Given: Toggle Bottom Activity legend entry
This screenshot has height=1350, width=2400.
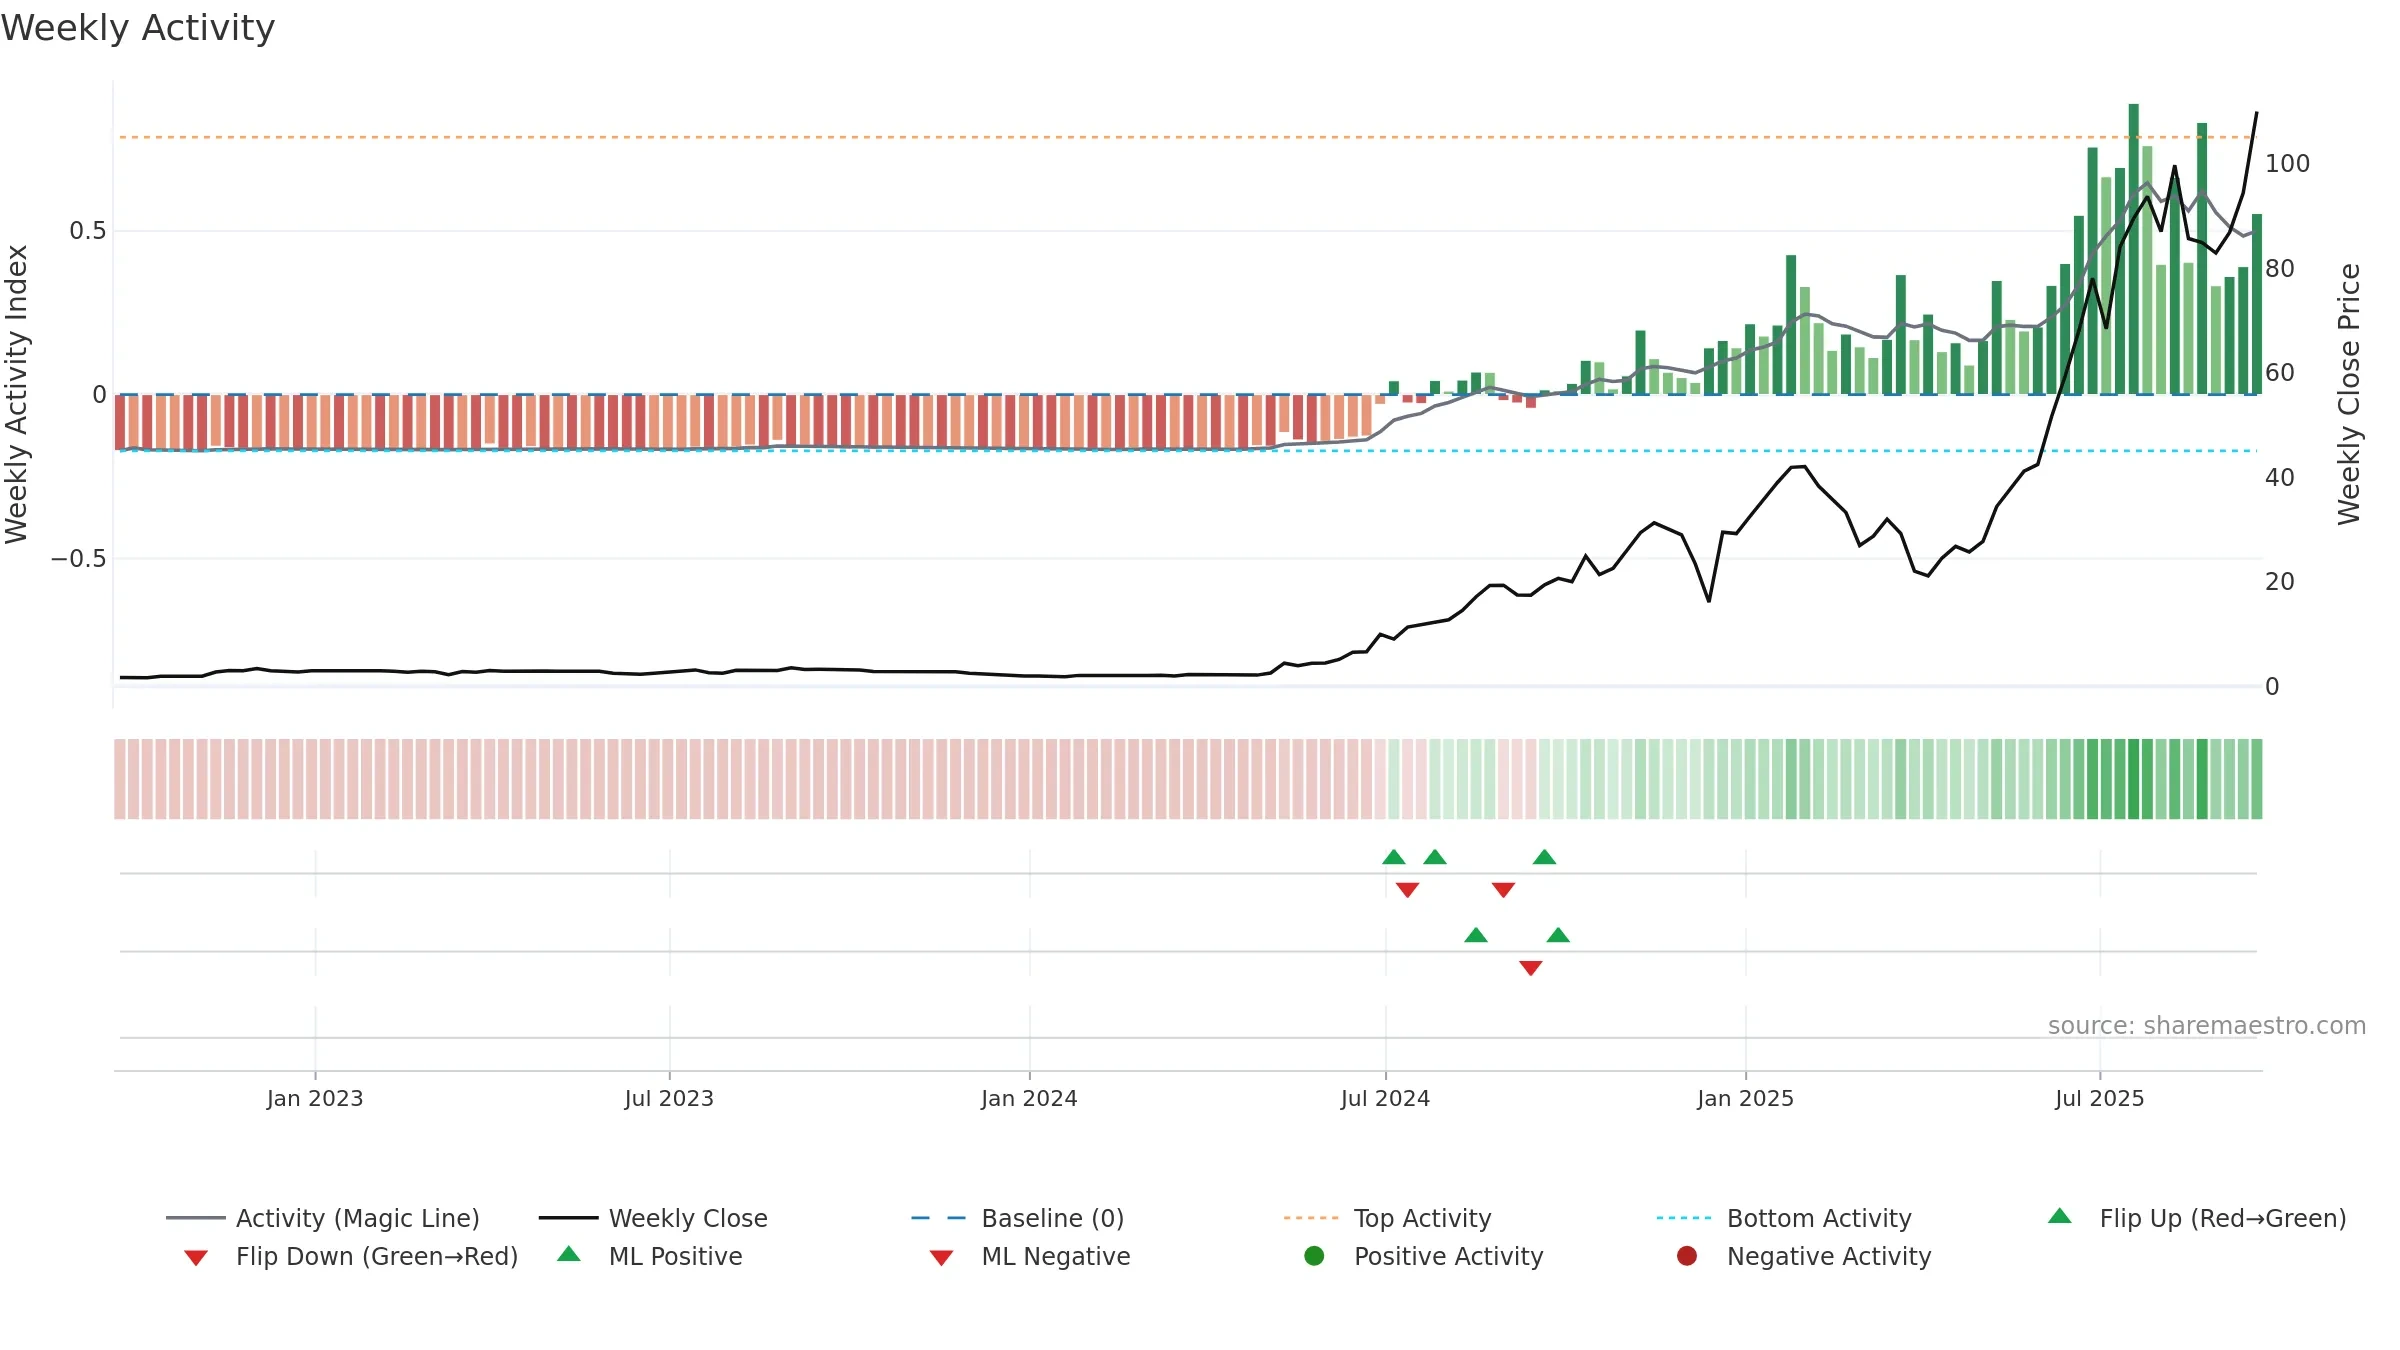Looking at the screenshot, I should [x=1784, y=1218].
